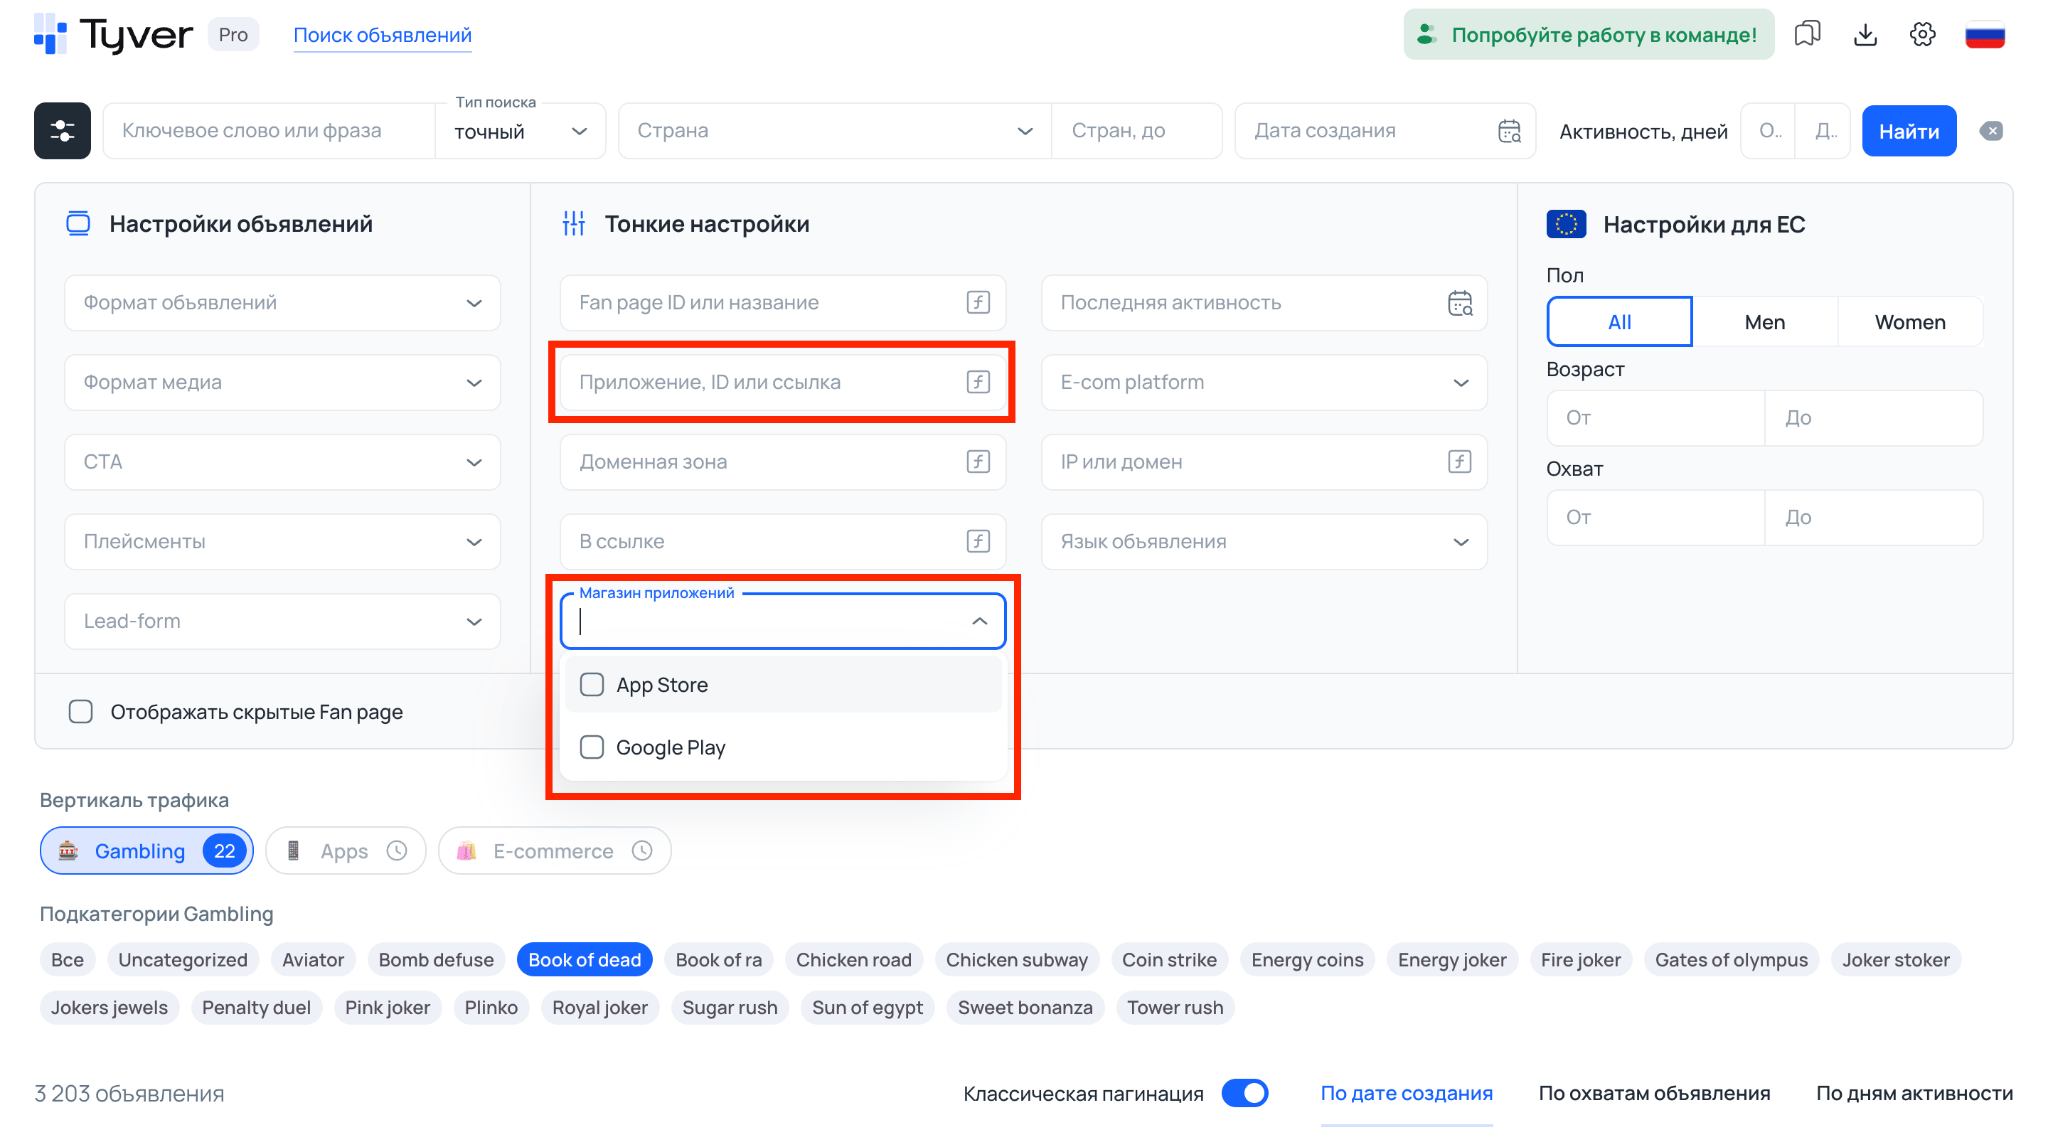Viewport: 2048px width, 1148px height.
Task: Select the Gambling vertical
Action: (147, 851)
